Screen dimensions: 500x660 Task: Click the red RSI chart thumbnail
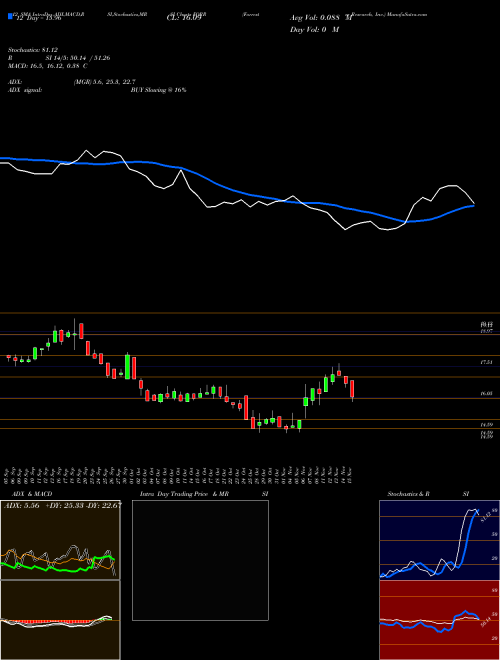coord(439,620)
